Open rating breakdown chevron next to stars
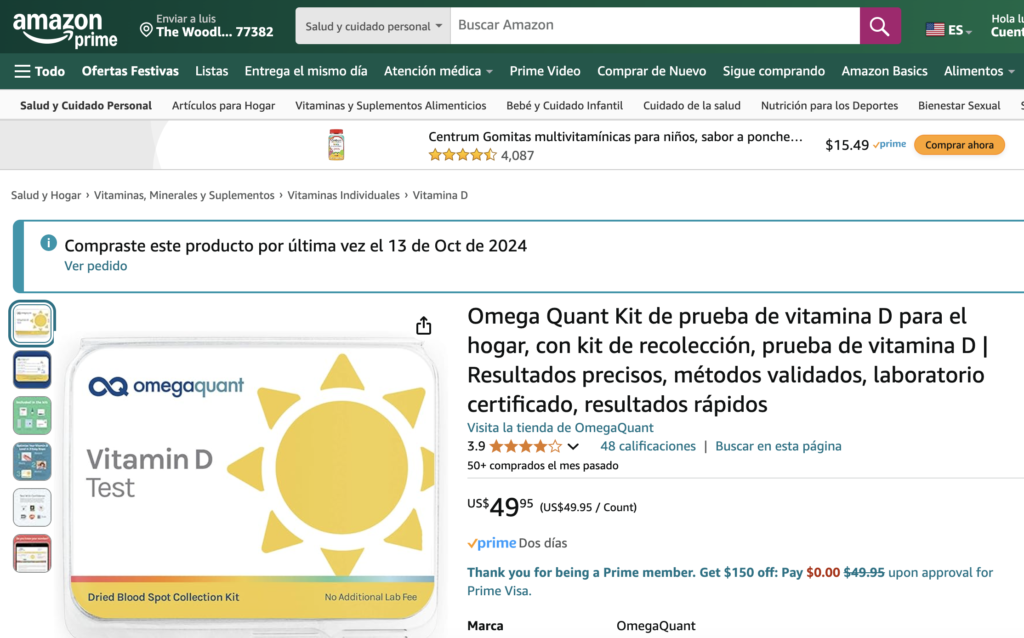 coord(573,447)
